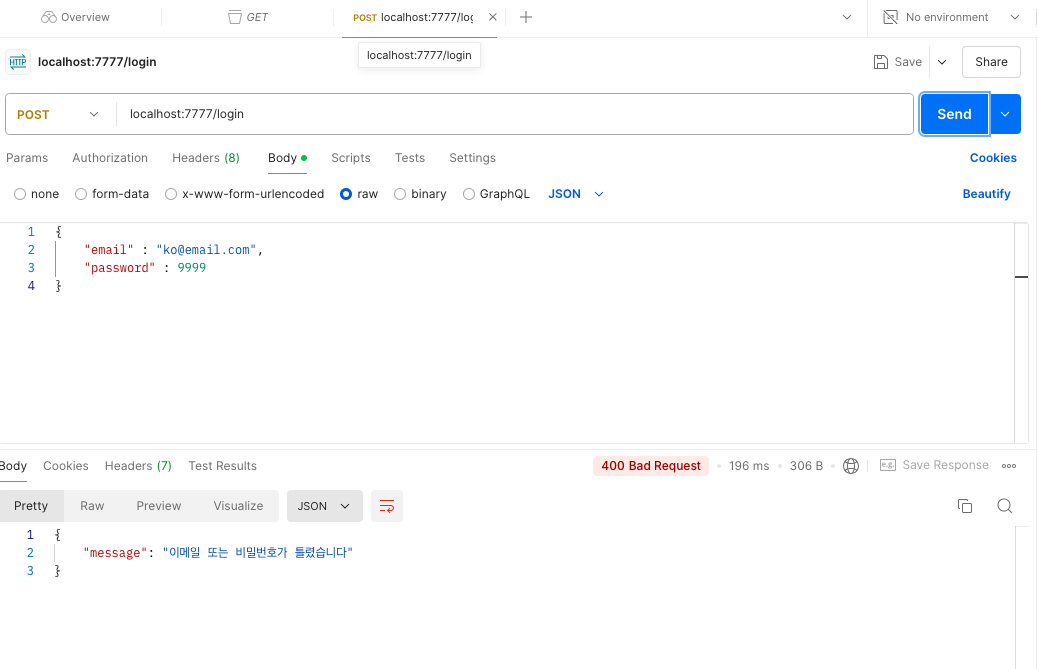Viewport: 1038px width, 669px height.
Task: Copy the response body with copy icon
Action: click(x=965, y=506)
